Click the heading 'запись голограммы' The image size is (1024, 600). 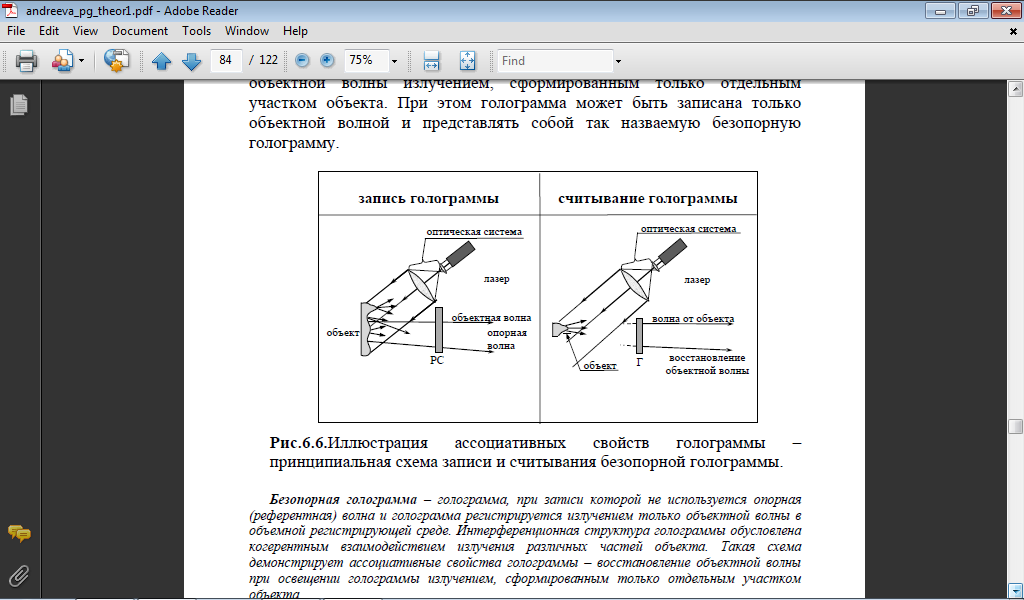click(428, 198)
